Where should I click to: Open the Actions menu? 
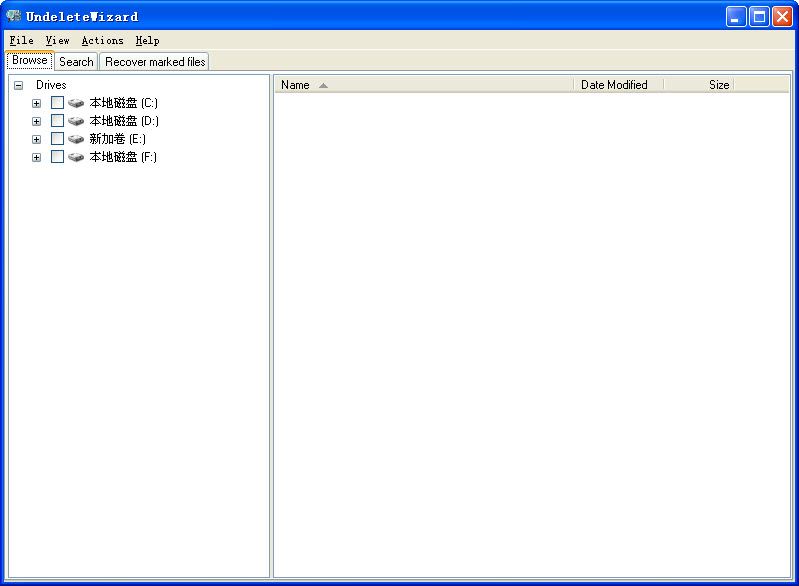102,41
